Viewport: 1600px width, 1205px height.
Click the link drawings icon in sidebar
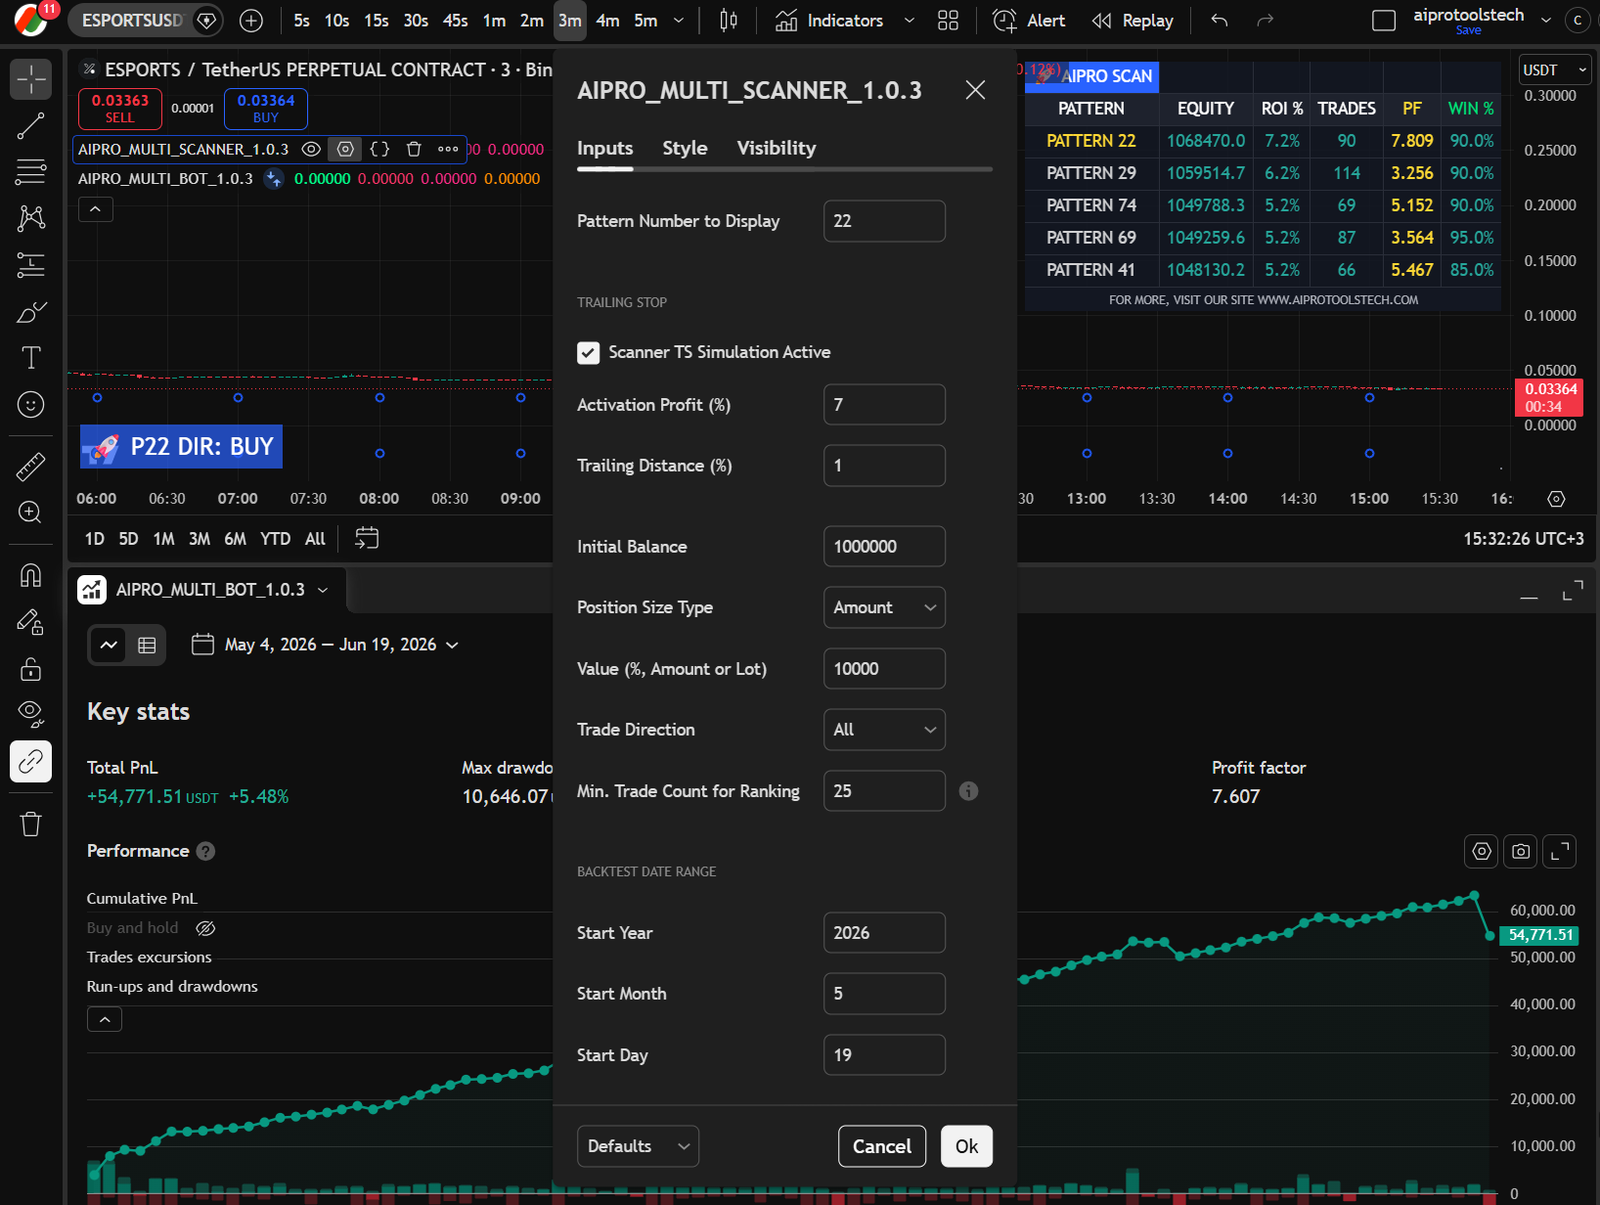pos(31,761)
